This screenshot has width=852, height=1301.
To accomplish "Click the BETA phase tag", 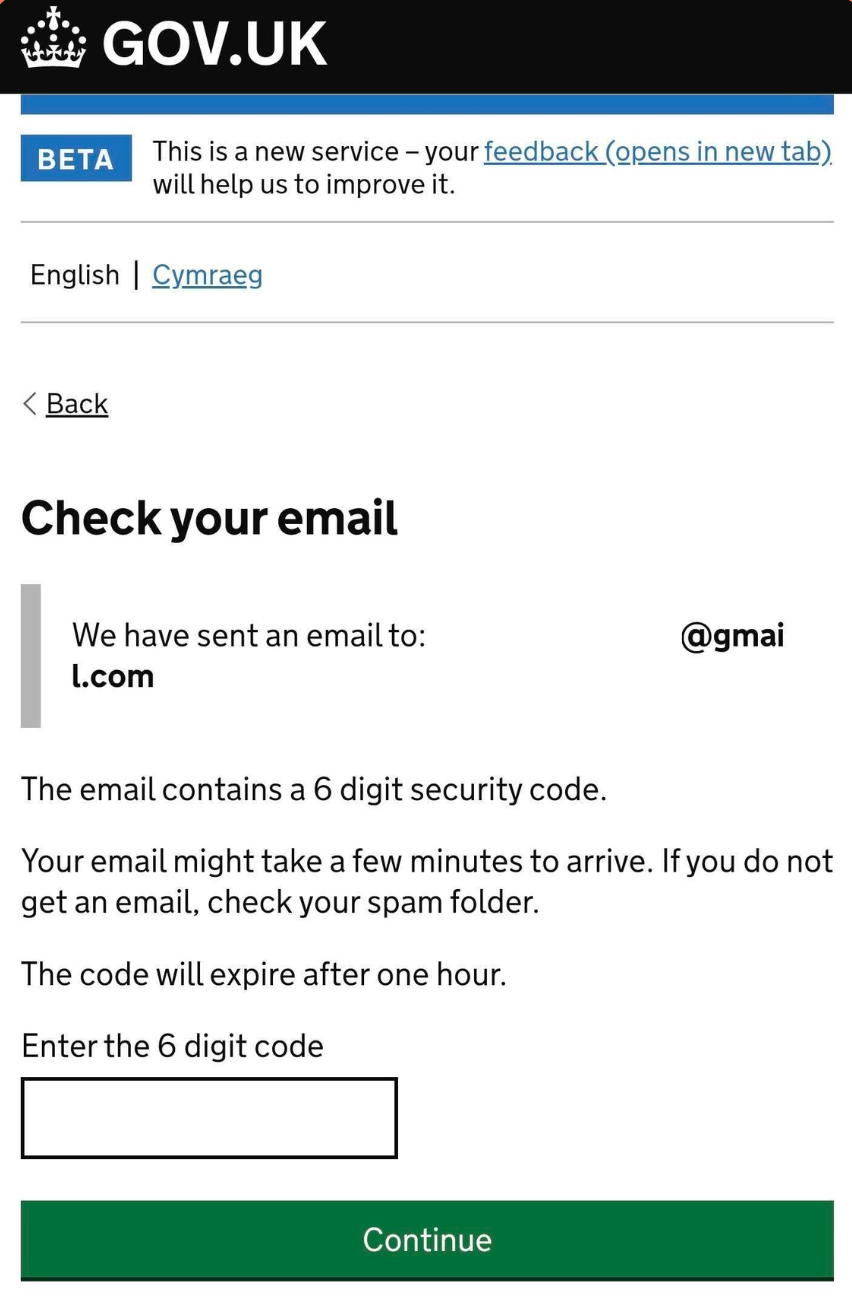I will [x=76, y=159].
